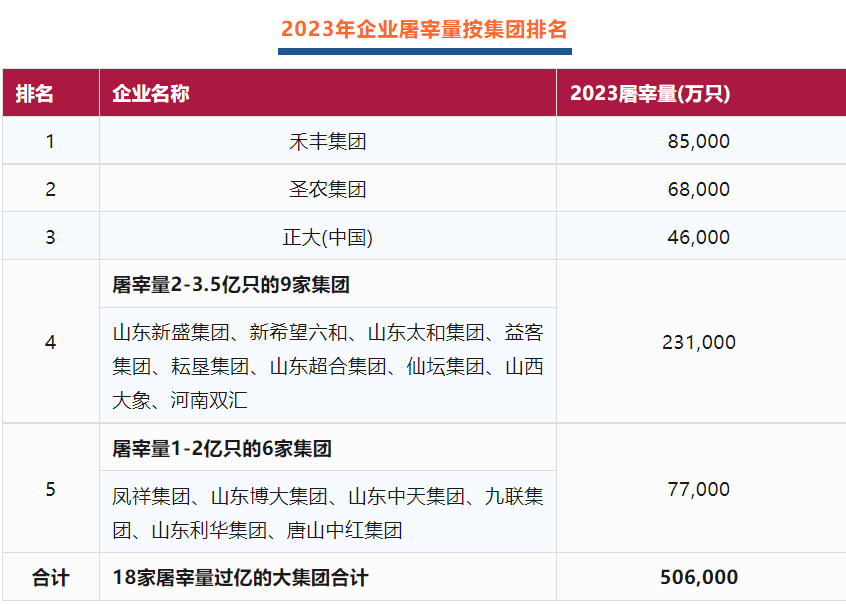Click the value 231,000
Image resolution: width=846 pixels, height=604 pixels.
699,342
